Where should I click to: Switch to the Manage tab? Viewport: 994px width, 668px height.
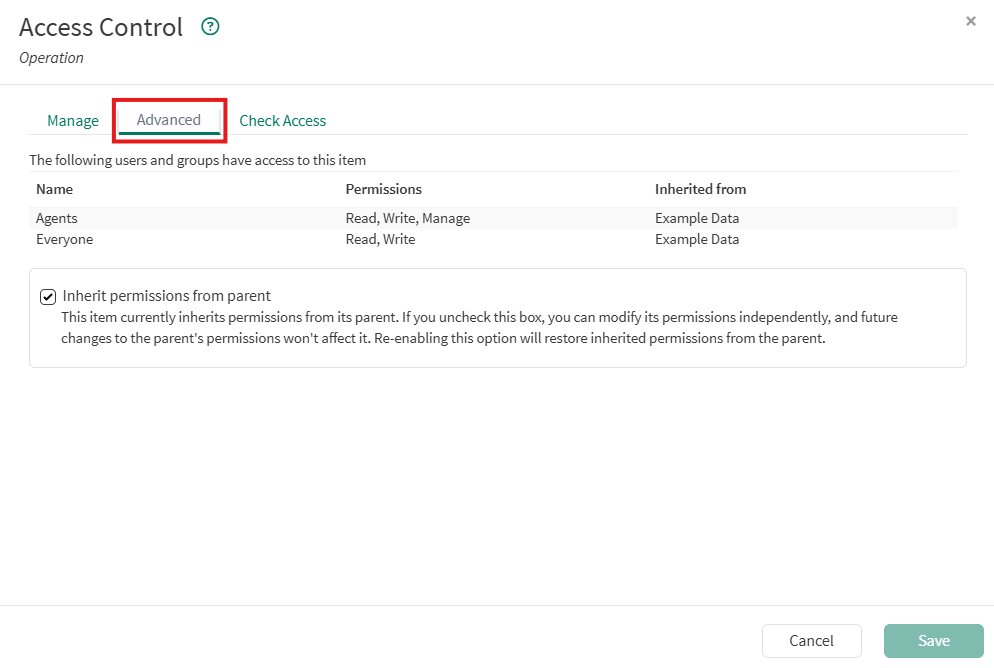click(73, 121)
